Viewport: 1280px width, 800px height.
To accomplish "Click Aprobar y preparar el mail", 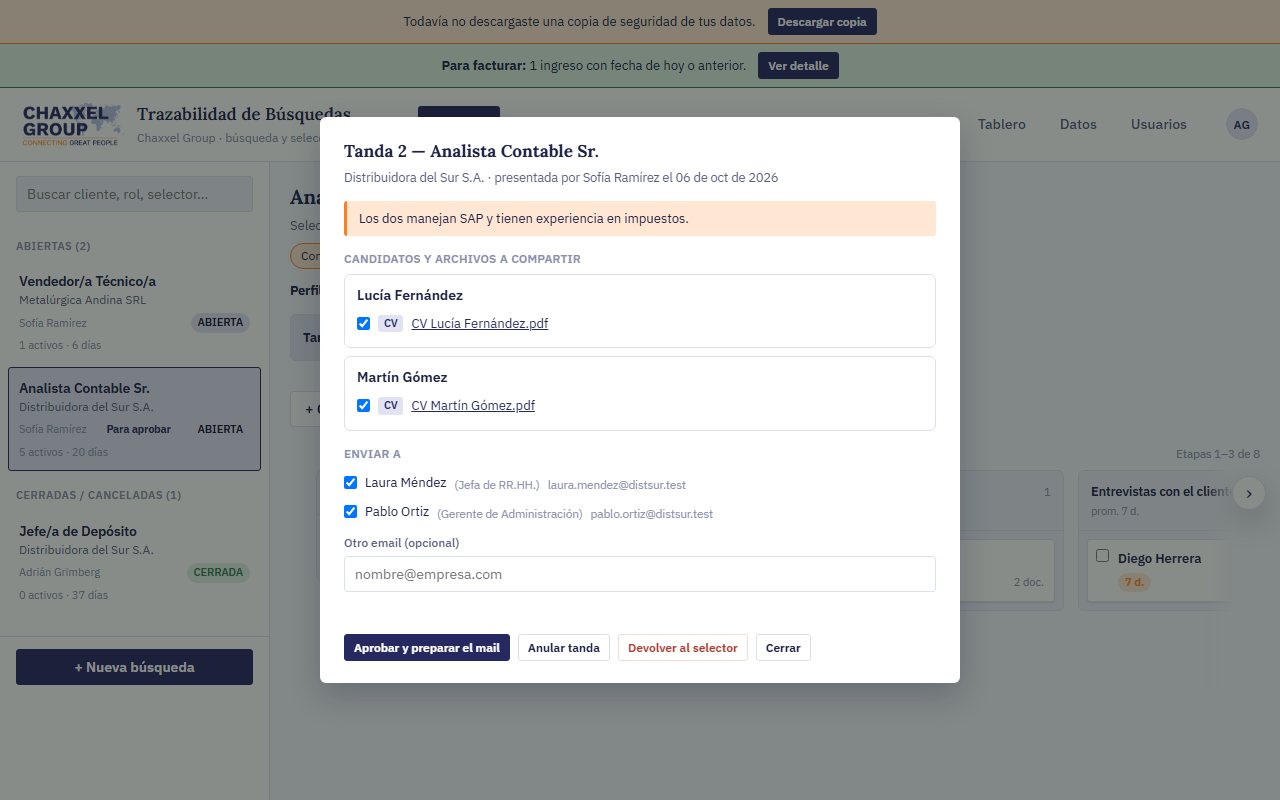I will pos(427,648).
